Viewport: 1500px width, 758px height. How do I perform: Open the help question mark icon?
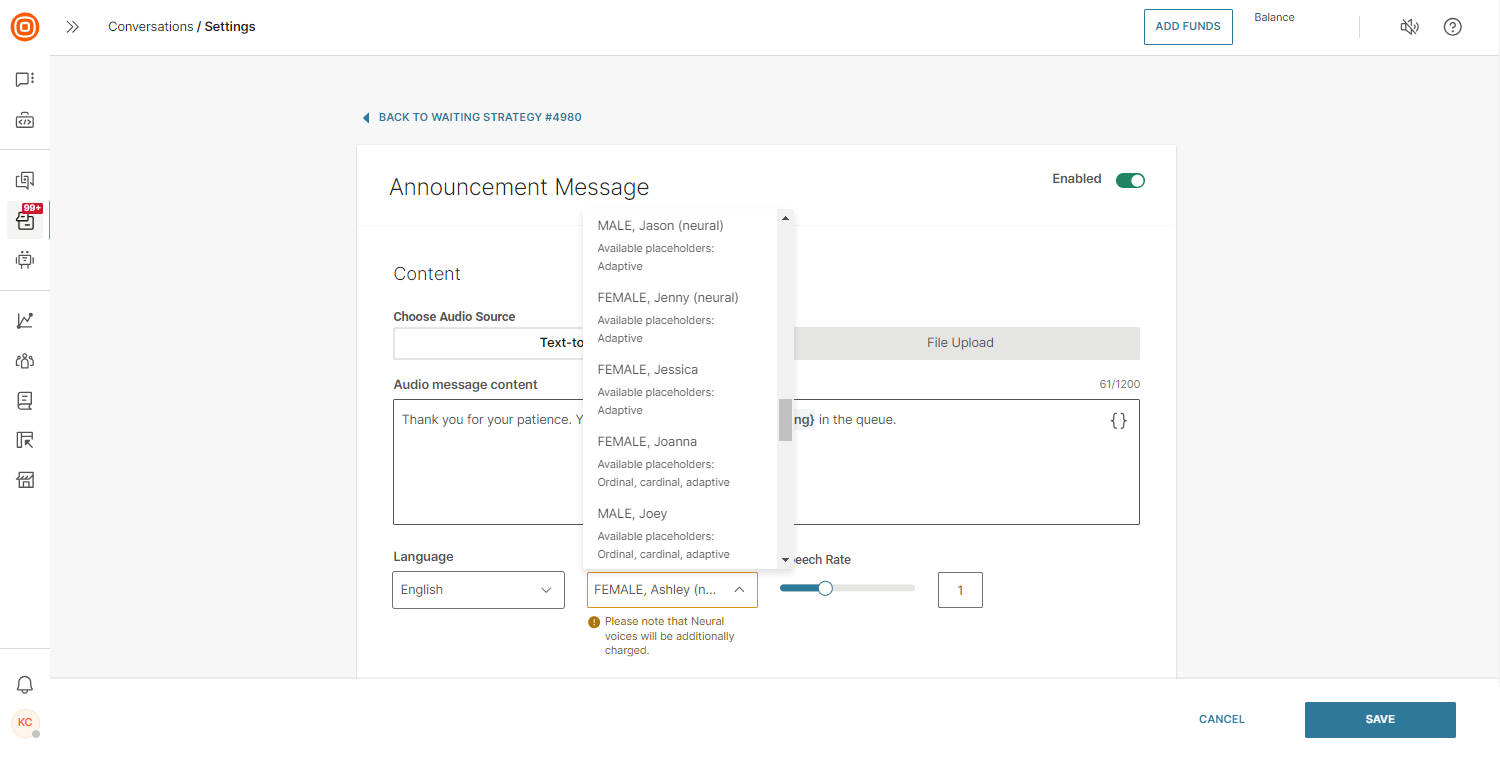click(1453, 27)
